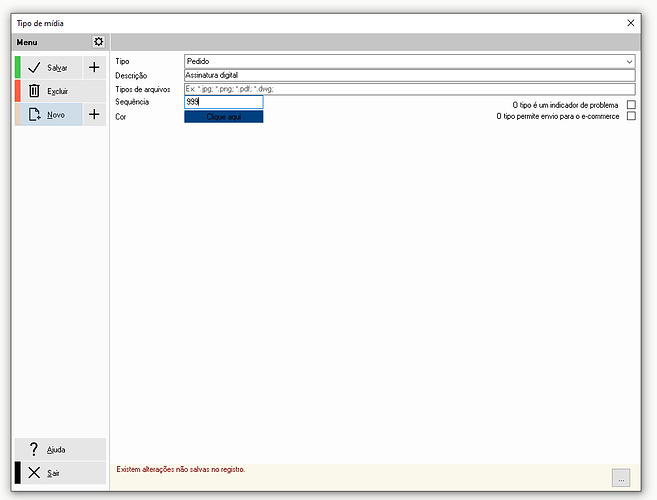Enable 'O tipo permite envio para o e-commerce'
The height and width of the screenshot is (500, 657).
click(x=631, y=116)
